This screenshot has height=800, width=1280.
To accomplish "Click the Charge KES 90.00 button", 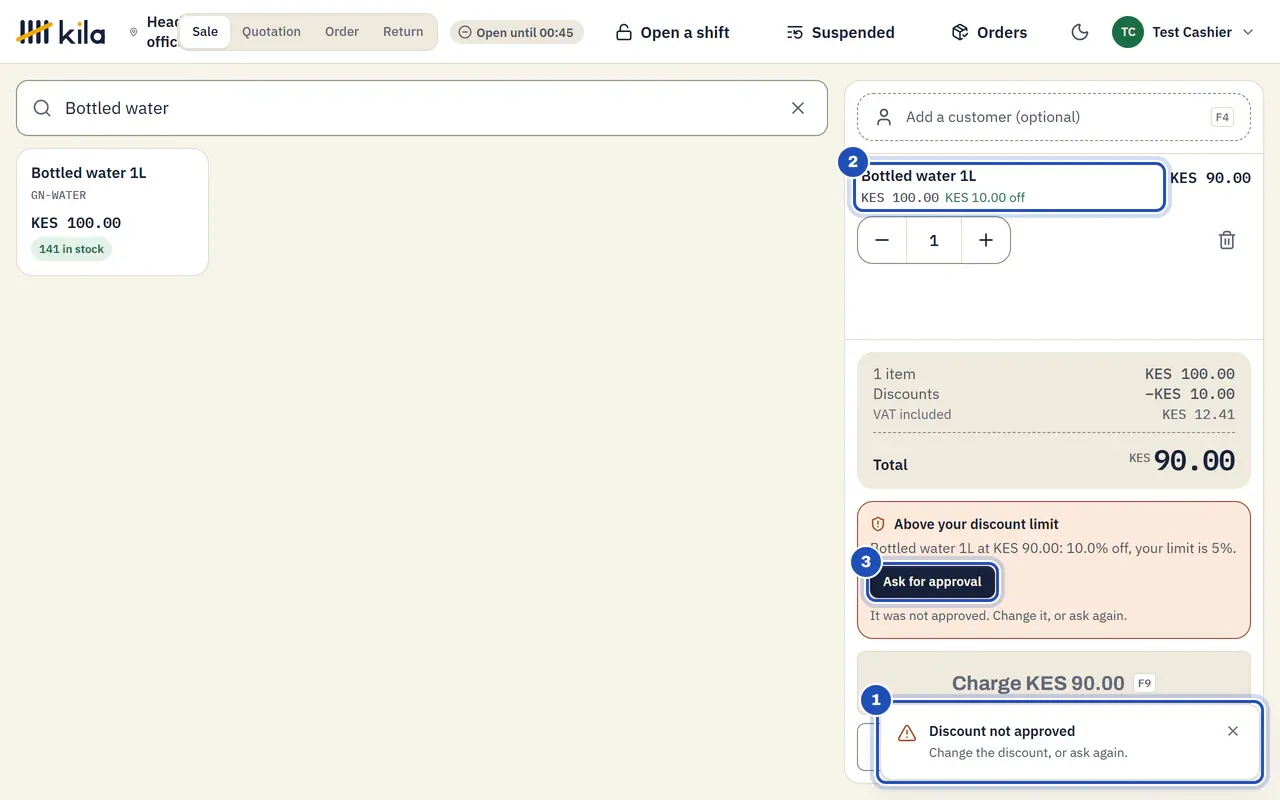I will 1054,683.
